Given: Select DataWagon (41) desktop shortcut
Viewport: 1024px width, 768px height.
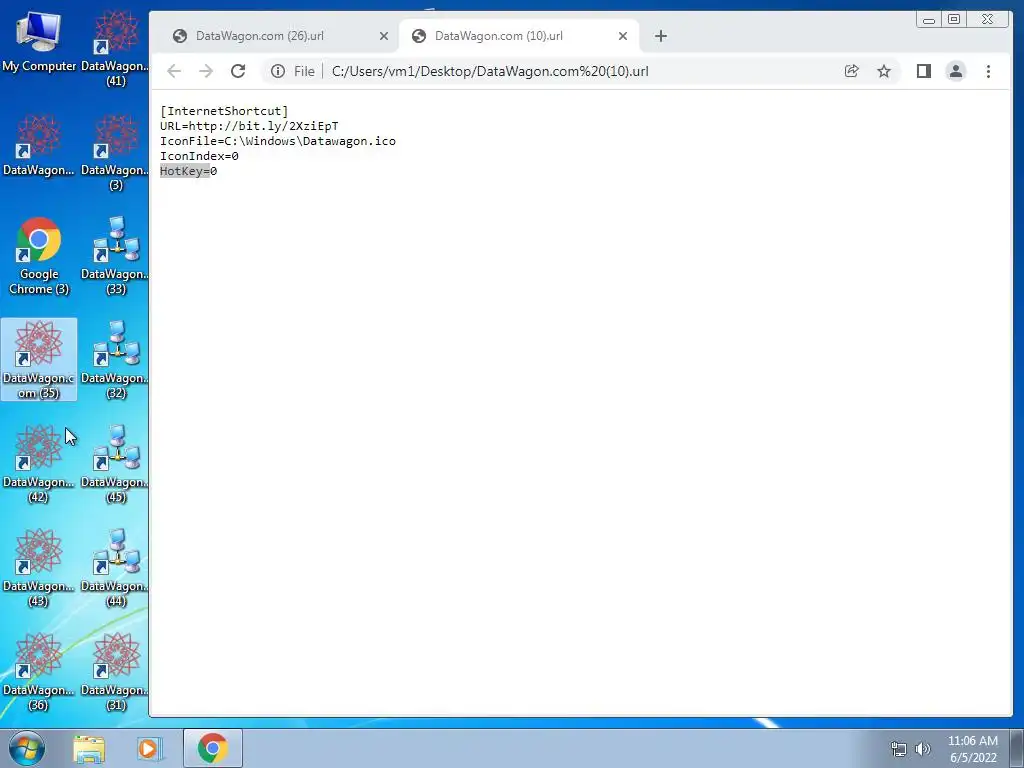Looking at the screenshot, I should coord(116,48).
